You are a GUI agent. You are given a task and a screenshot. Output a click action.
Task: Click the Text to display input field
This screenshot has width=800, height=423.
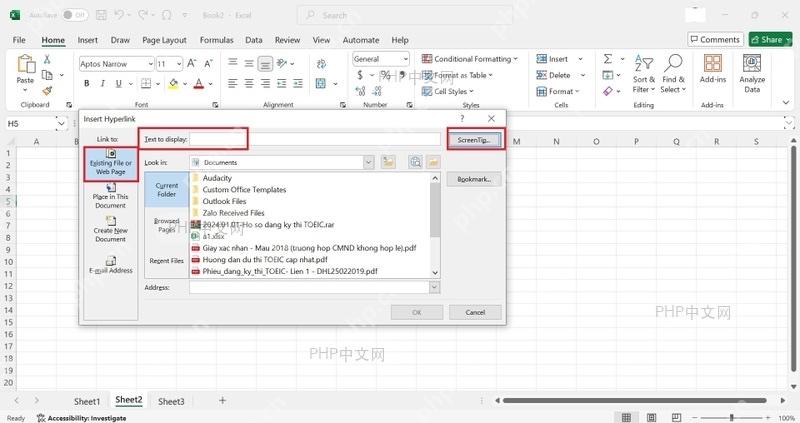(x=315, y=139)
